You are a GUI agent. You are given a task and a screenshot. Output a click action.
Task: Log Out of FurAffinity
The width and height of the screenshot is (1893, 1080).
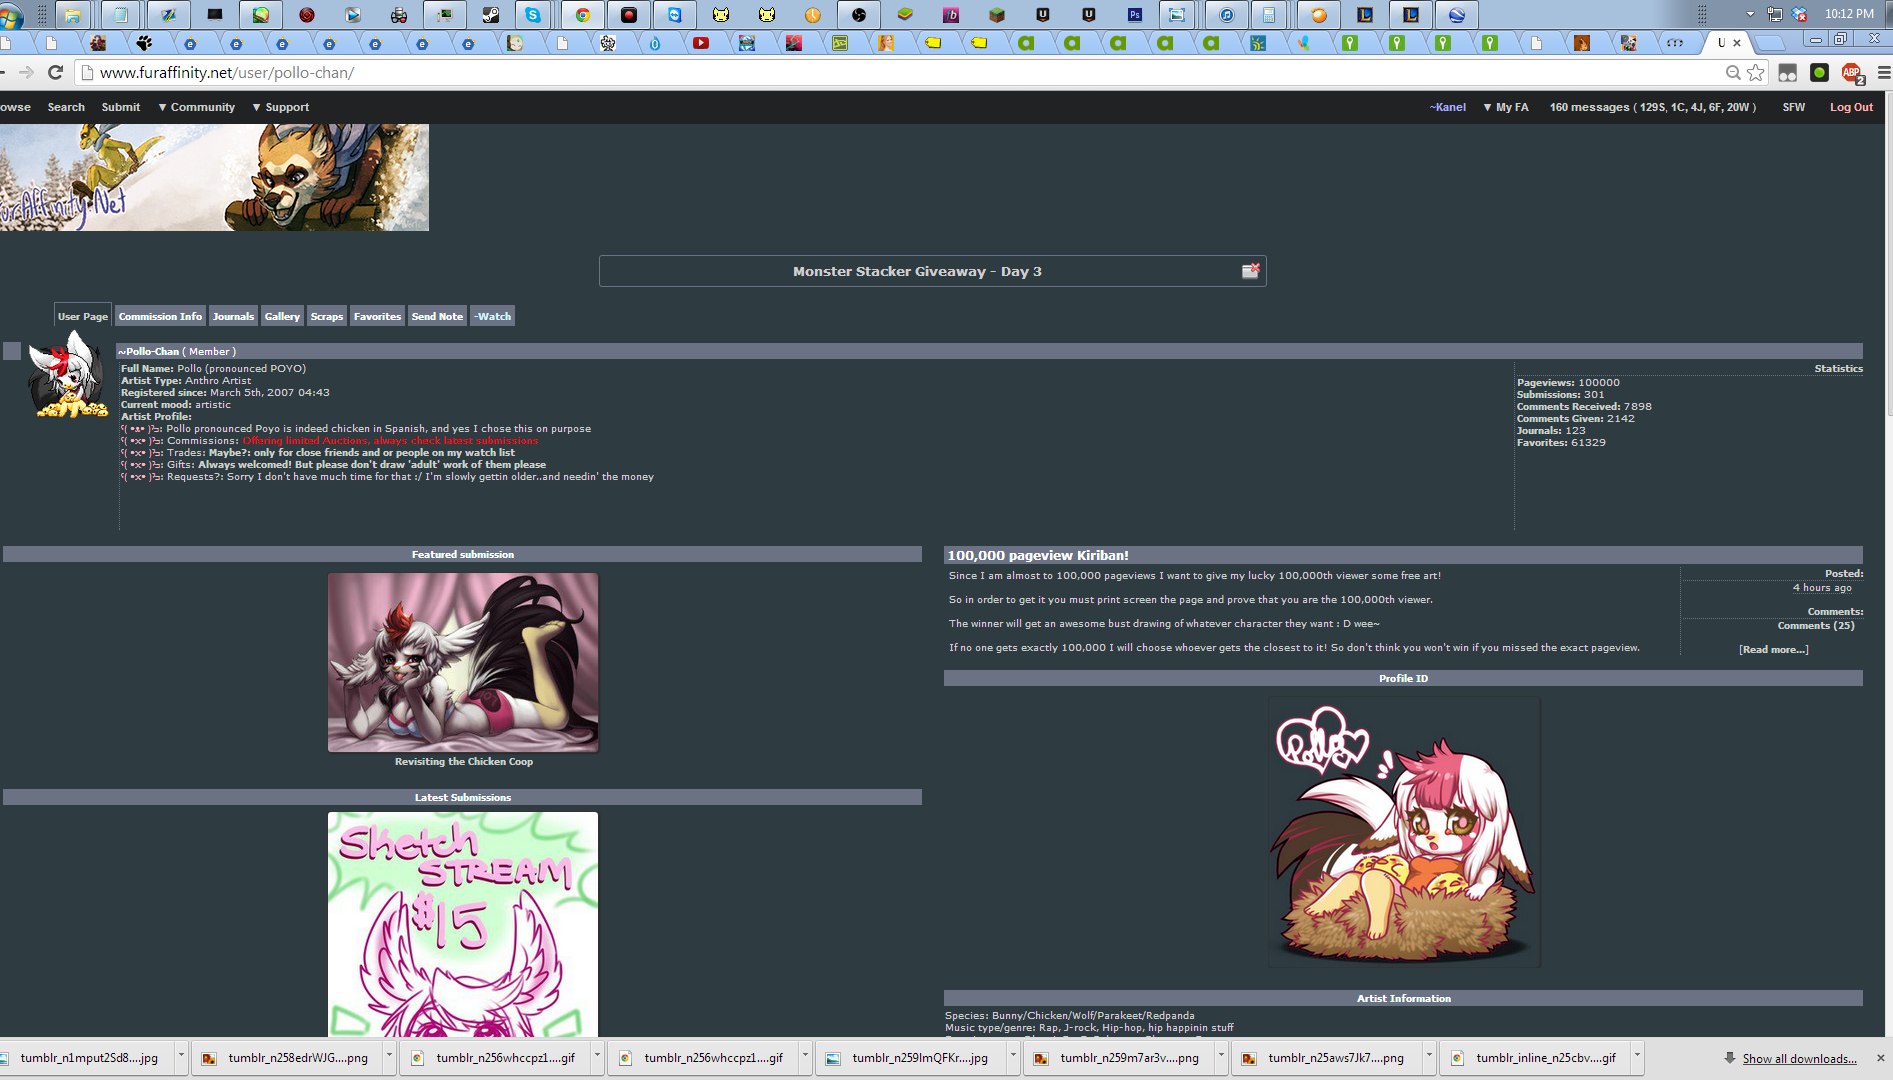pyautogui.click(x=1851, y=107)
